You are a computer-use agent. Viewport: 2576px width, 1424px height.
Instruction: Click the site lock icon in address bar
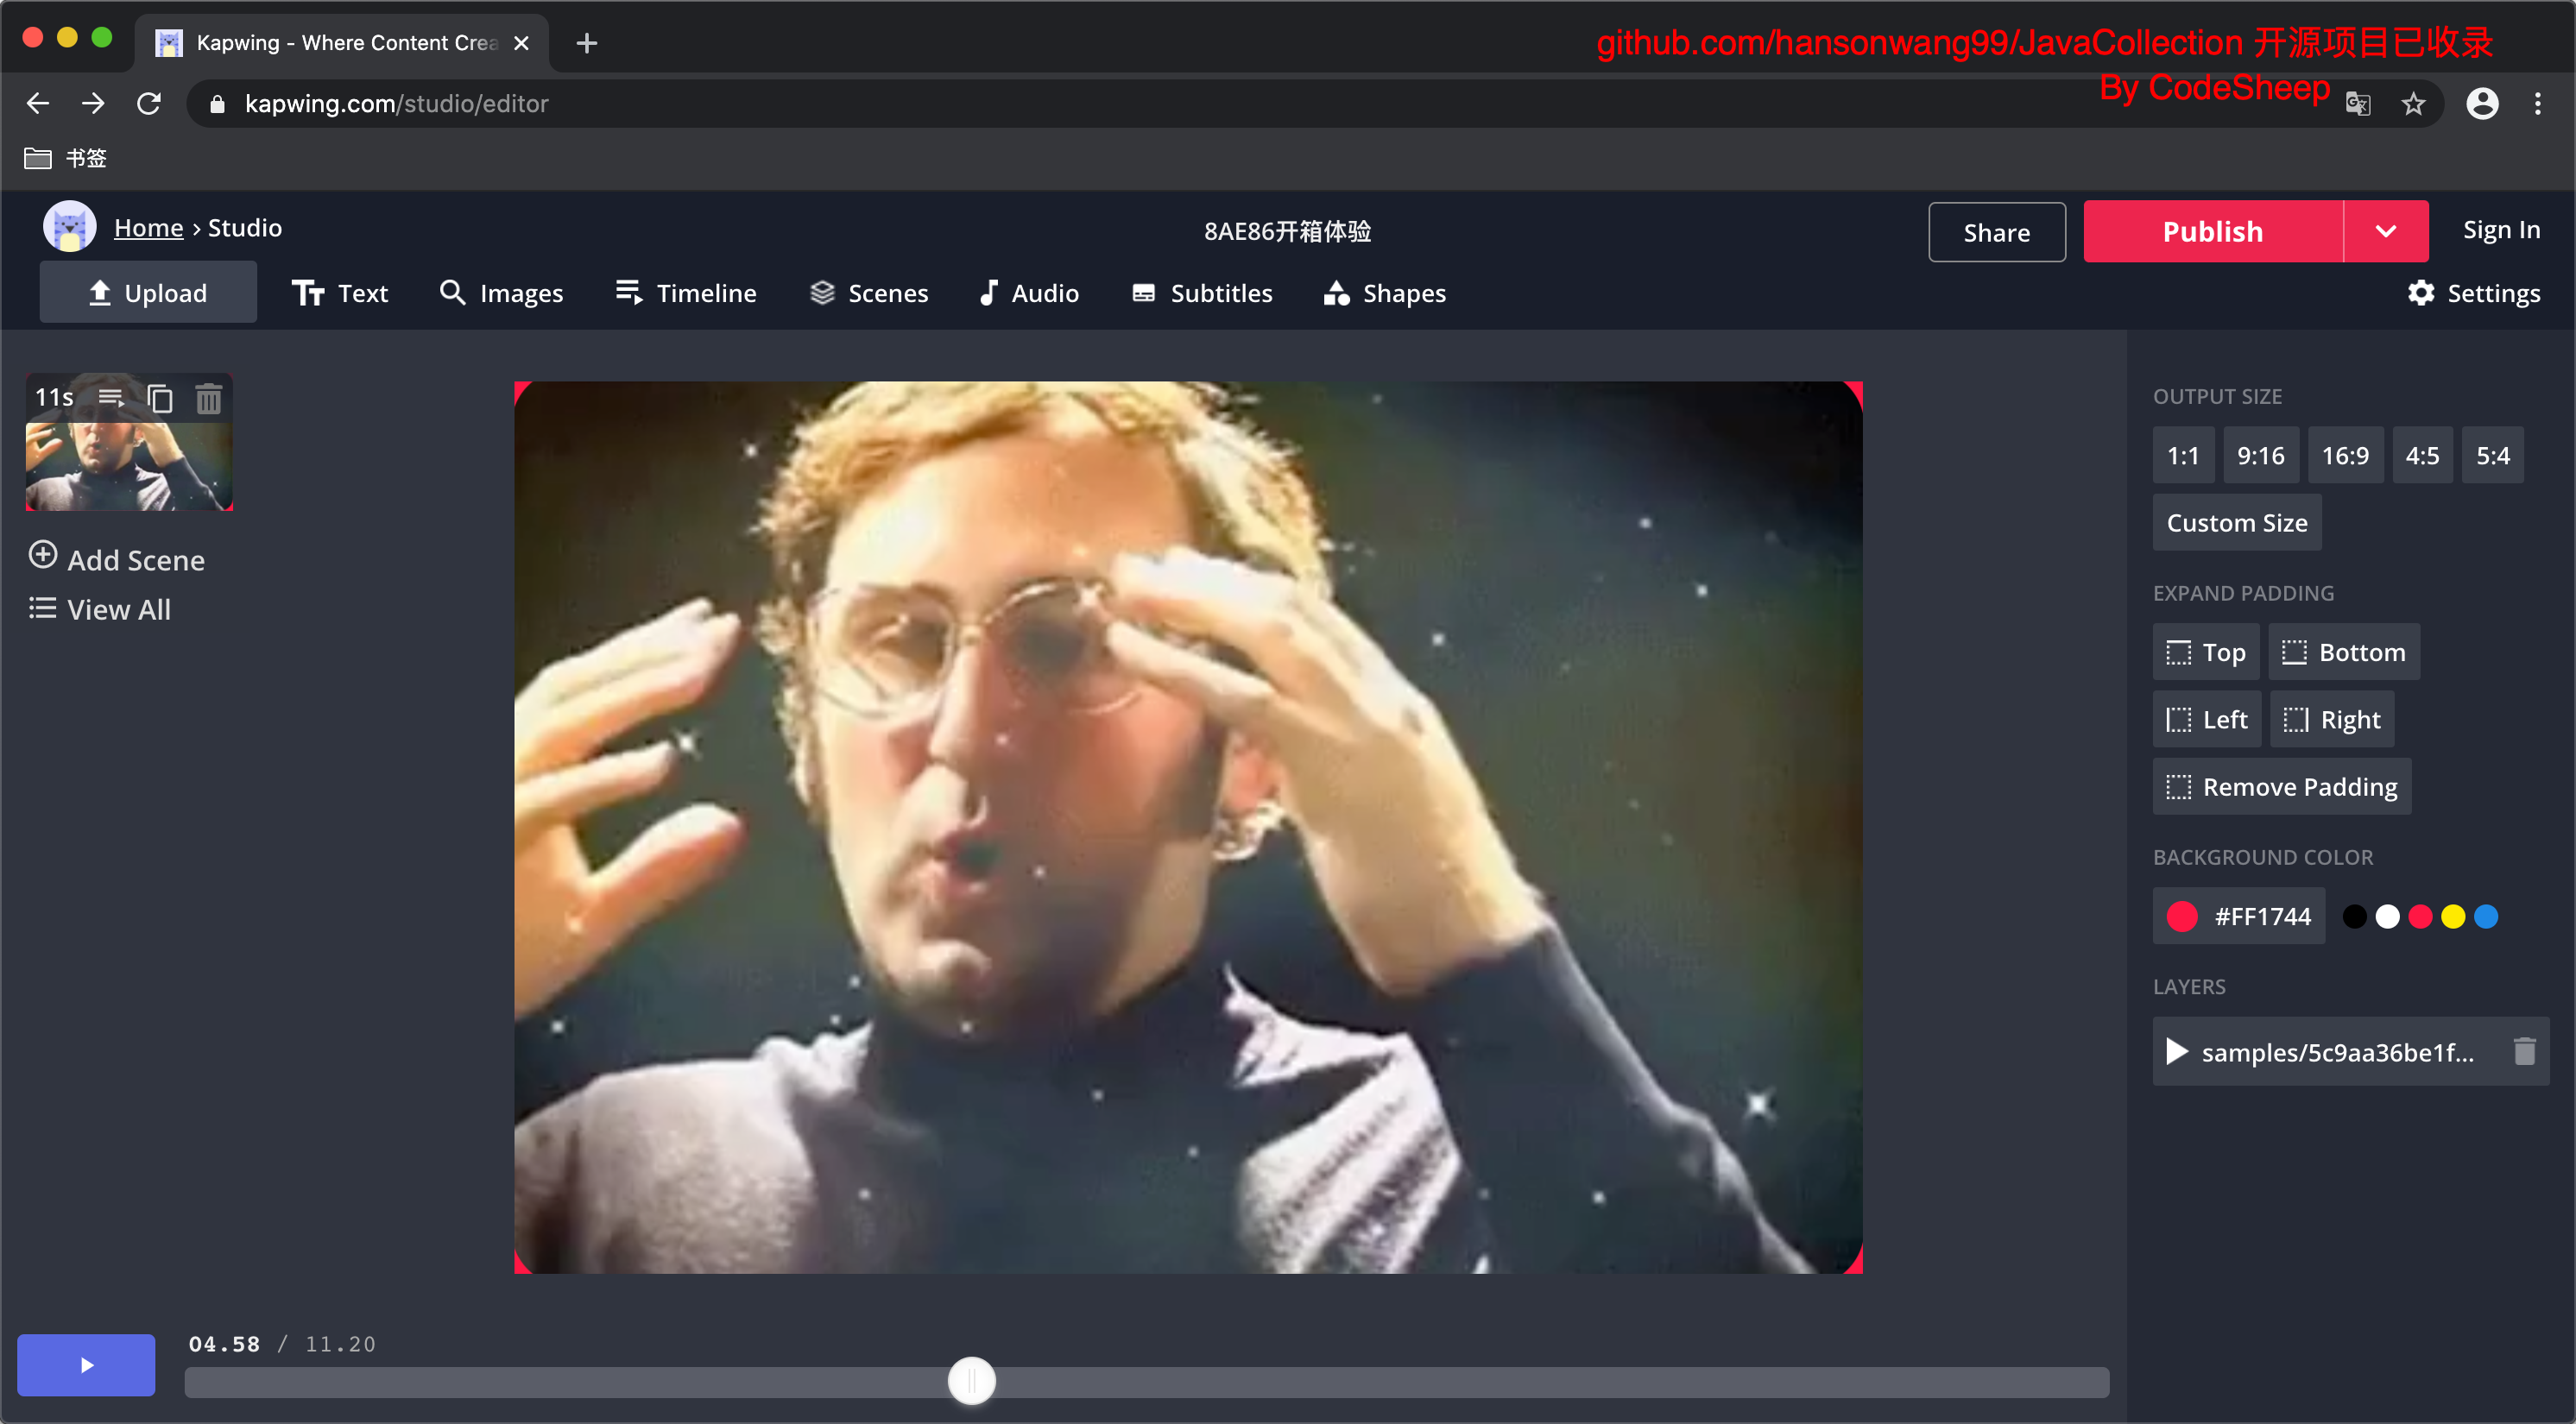[217, 103]
